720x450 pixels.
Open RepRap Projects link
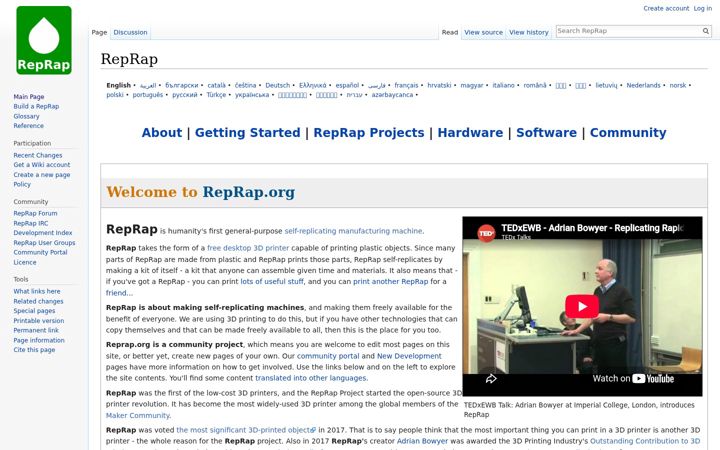click(x=369, y=133)
